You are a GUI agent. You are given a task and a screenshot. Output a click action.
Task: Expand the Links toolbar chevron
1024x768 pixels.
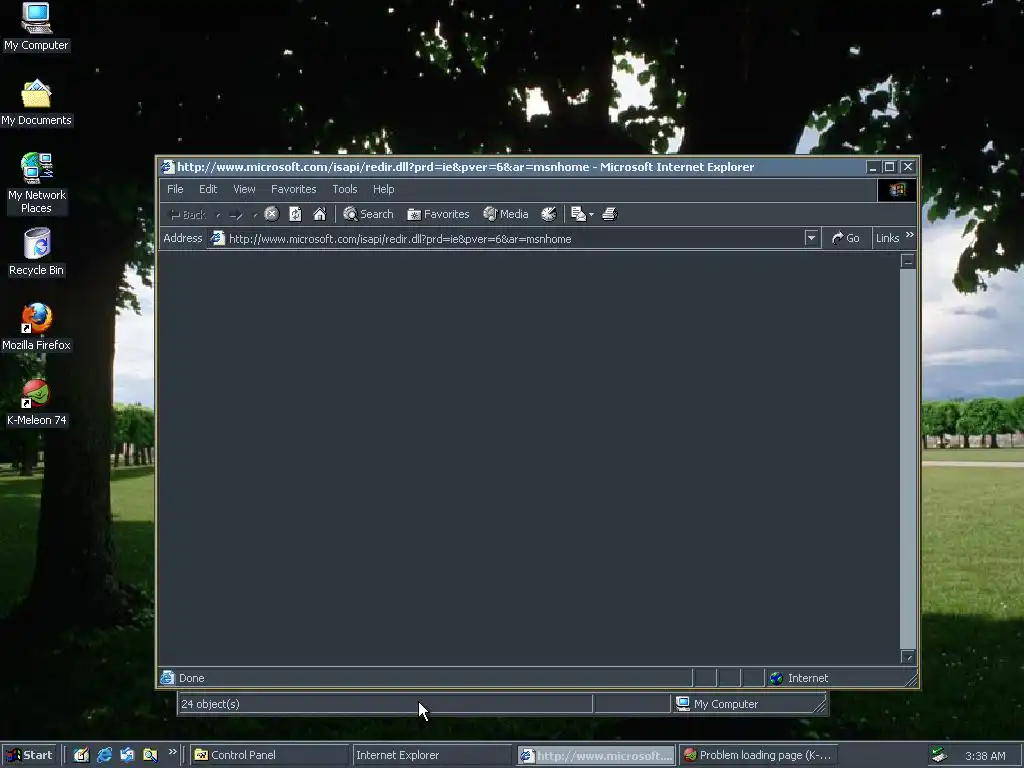pos(910,235)
